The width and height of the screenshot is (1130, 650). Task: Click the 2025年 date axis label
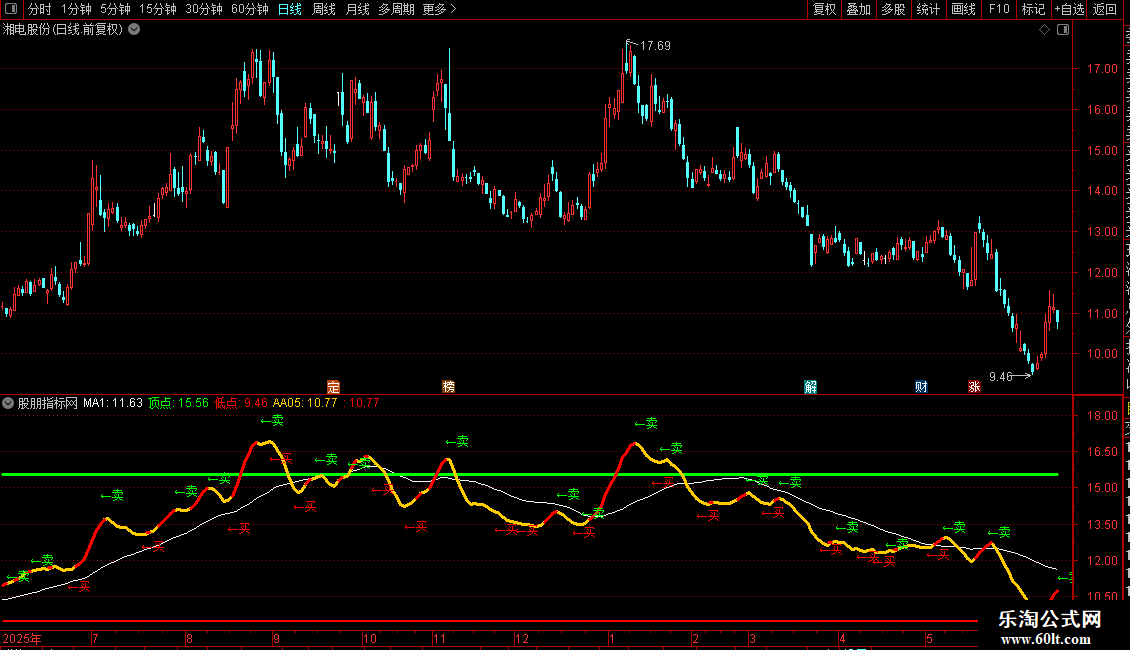[x=22, y=638]
